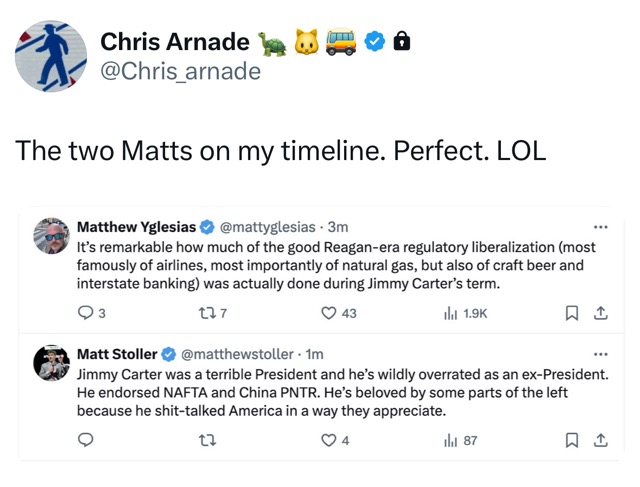The height and width of the screenshot is (487, 640).
Task: Reply to Matthew Yglesias's tweet
Action: [x=85, y=313]
